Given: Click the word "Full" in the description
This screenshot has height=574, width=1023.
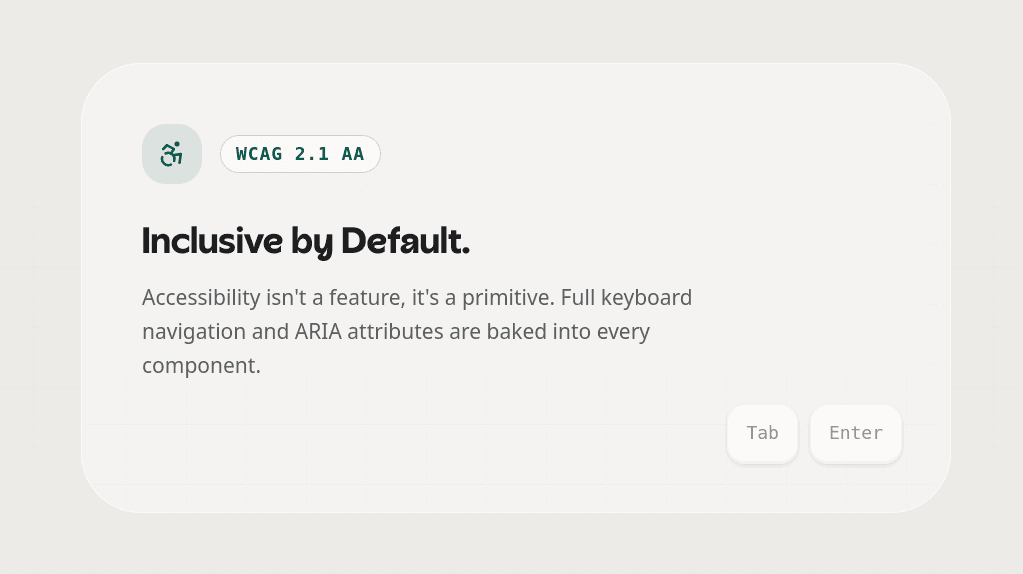Looking at the screenshot, I should click(579, 298).
